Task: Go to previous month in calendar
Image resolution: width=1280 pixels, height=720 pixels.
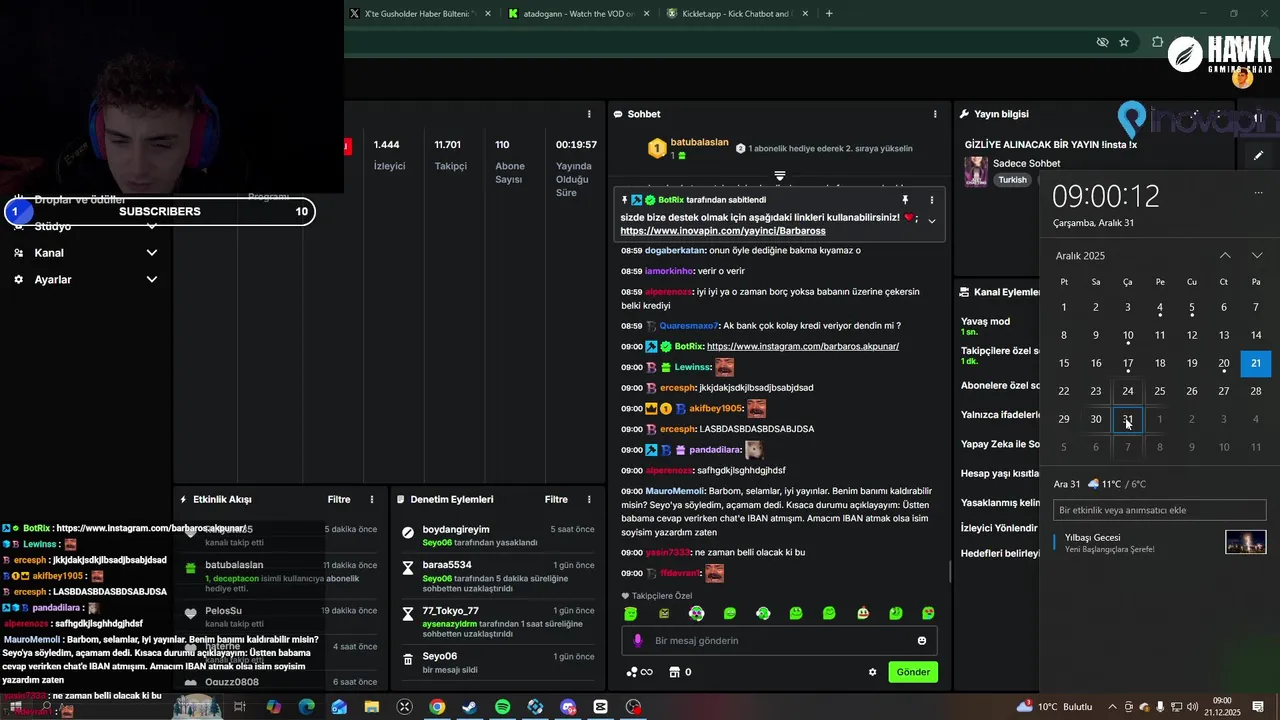Action: click(1225, 256)
